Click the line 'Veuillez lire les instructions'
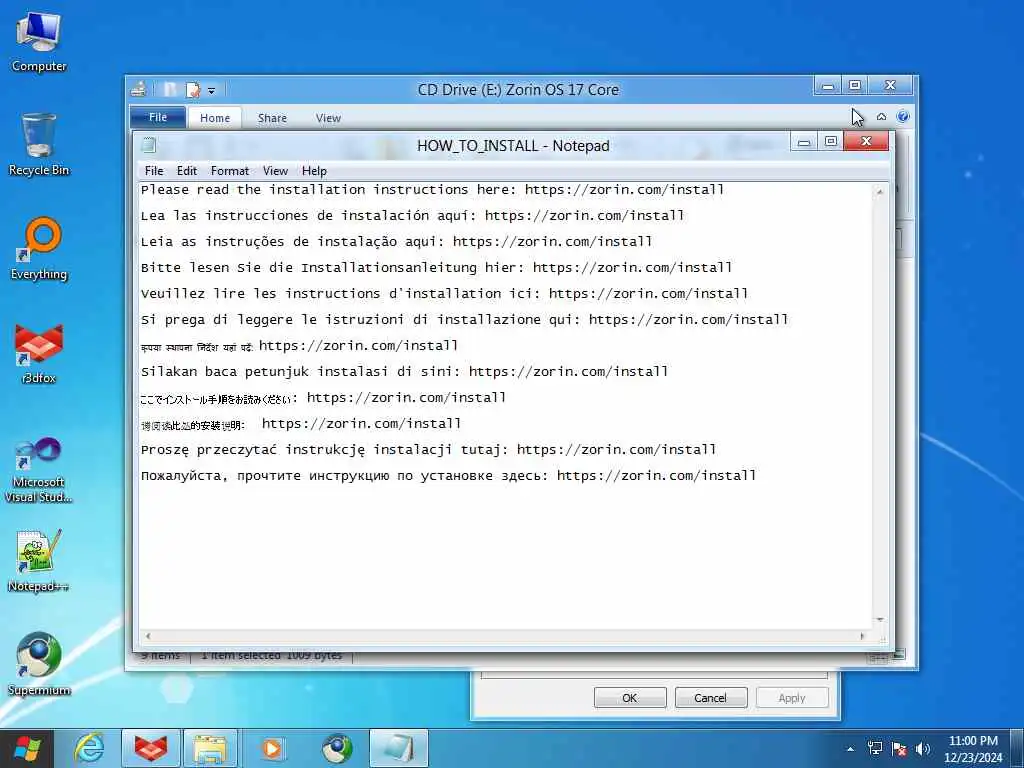This screenshot has height=768, width=1024. click(444, 294)
